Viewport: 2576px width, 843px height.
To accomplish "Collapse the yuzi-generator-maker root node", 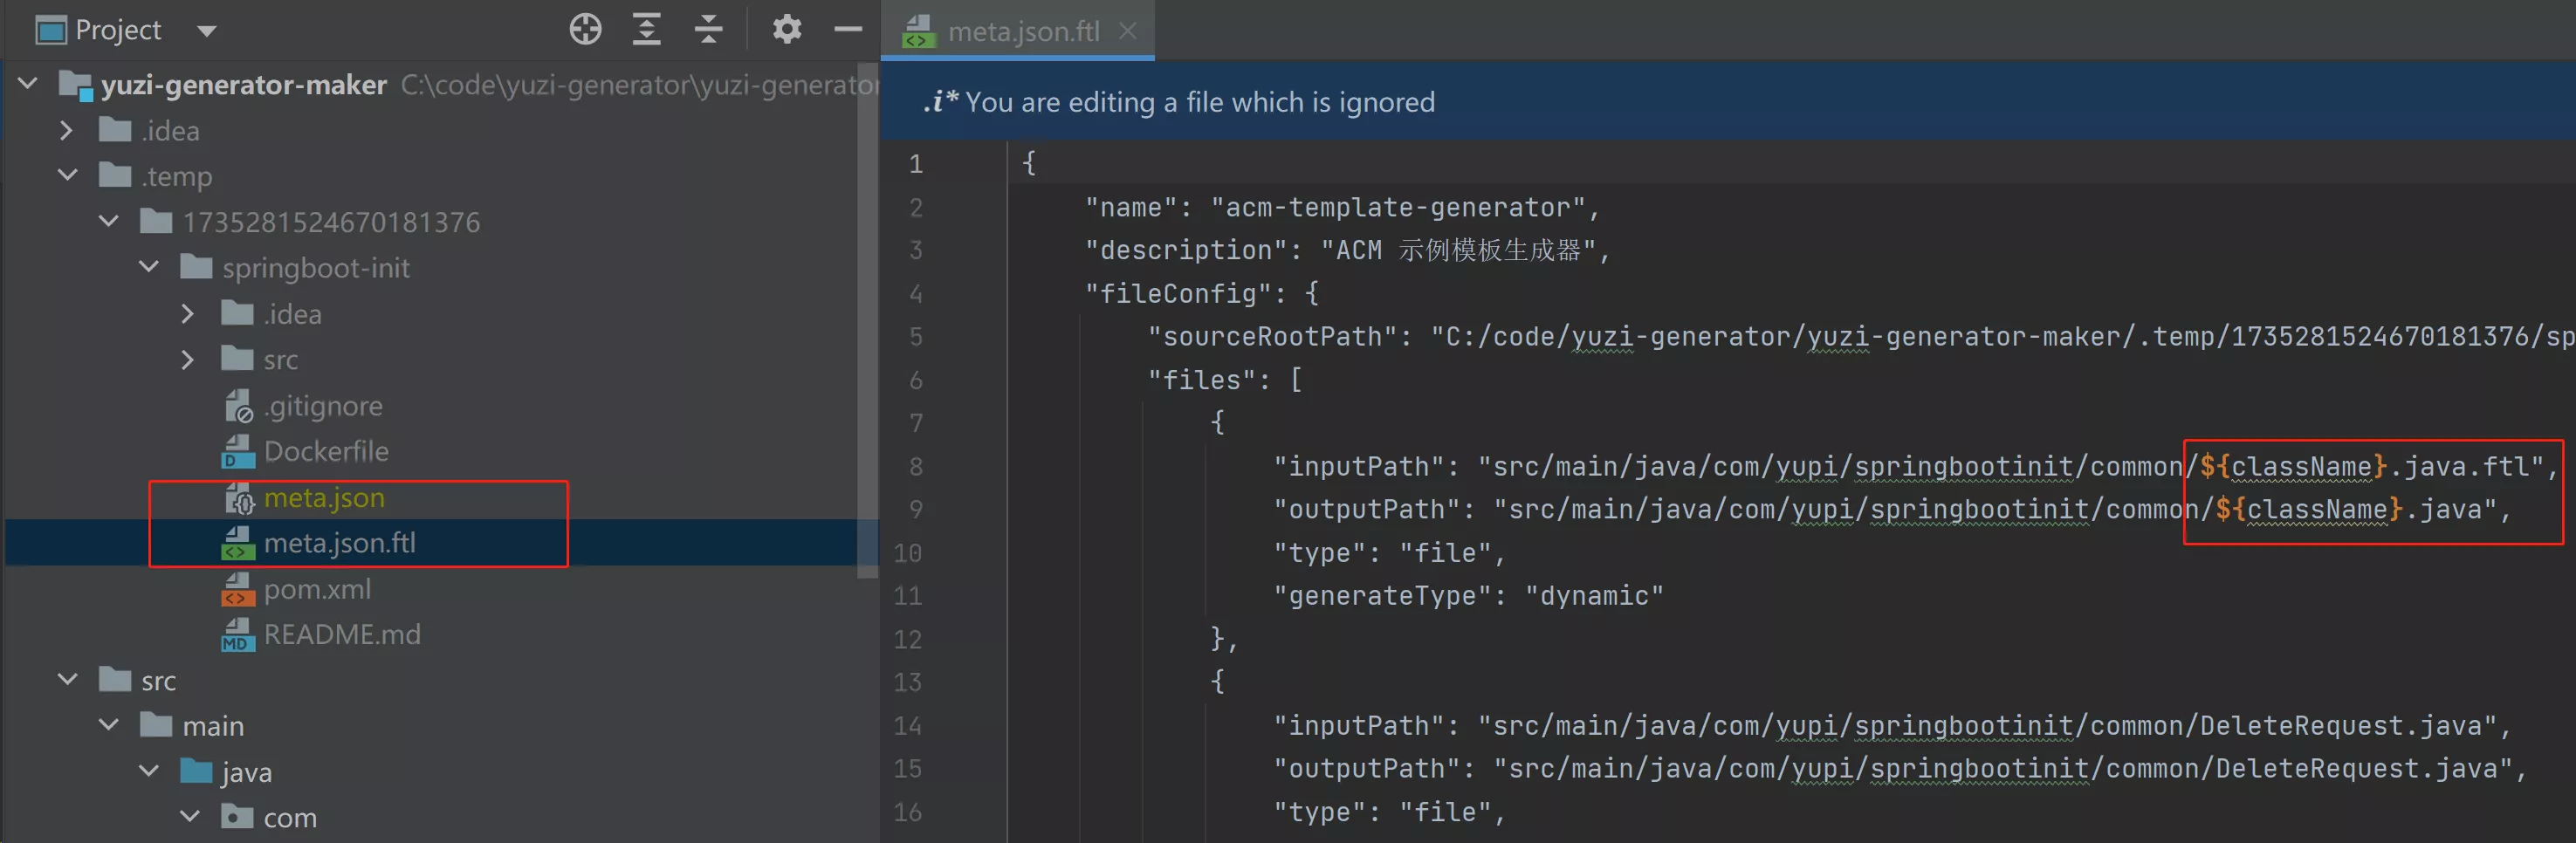I will click(28, 84).
